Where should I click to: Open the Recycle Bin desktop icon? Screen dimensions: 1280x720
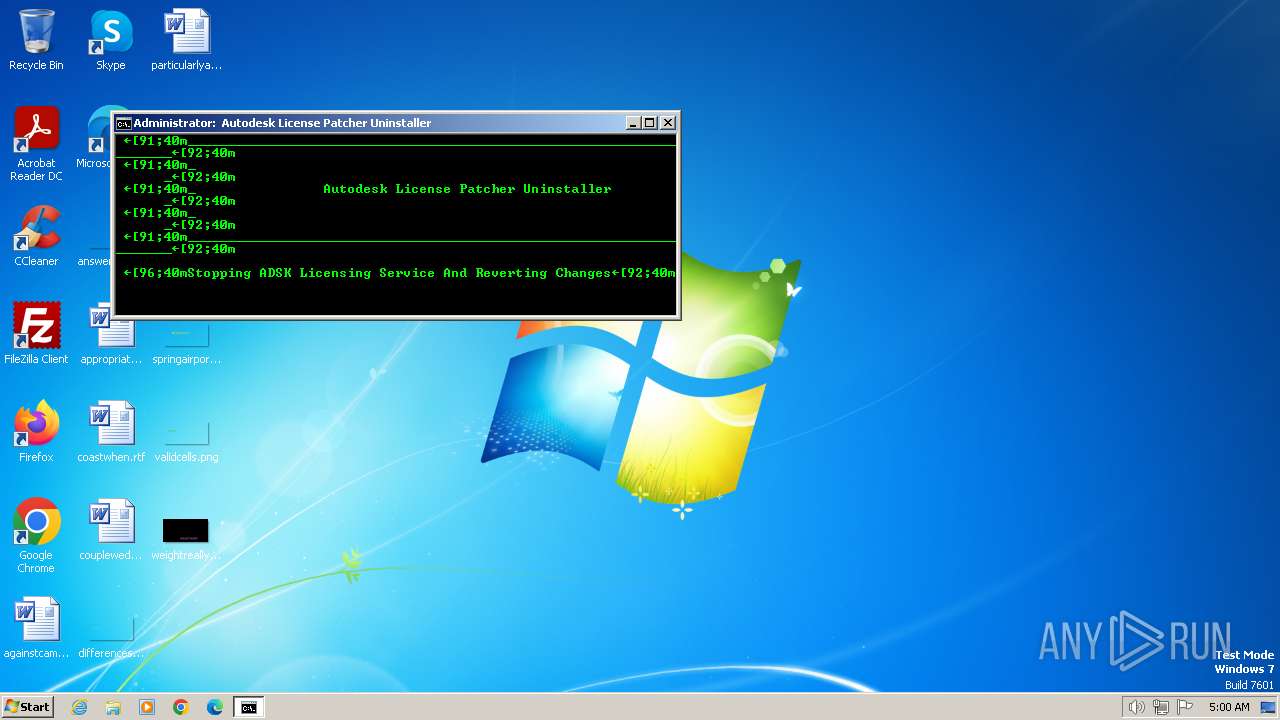point(36,40)
